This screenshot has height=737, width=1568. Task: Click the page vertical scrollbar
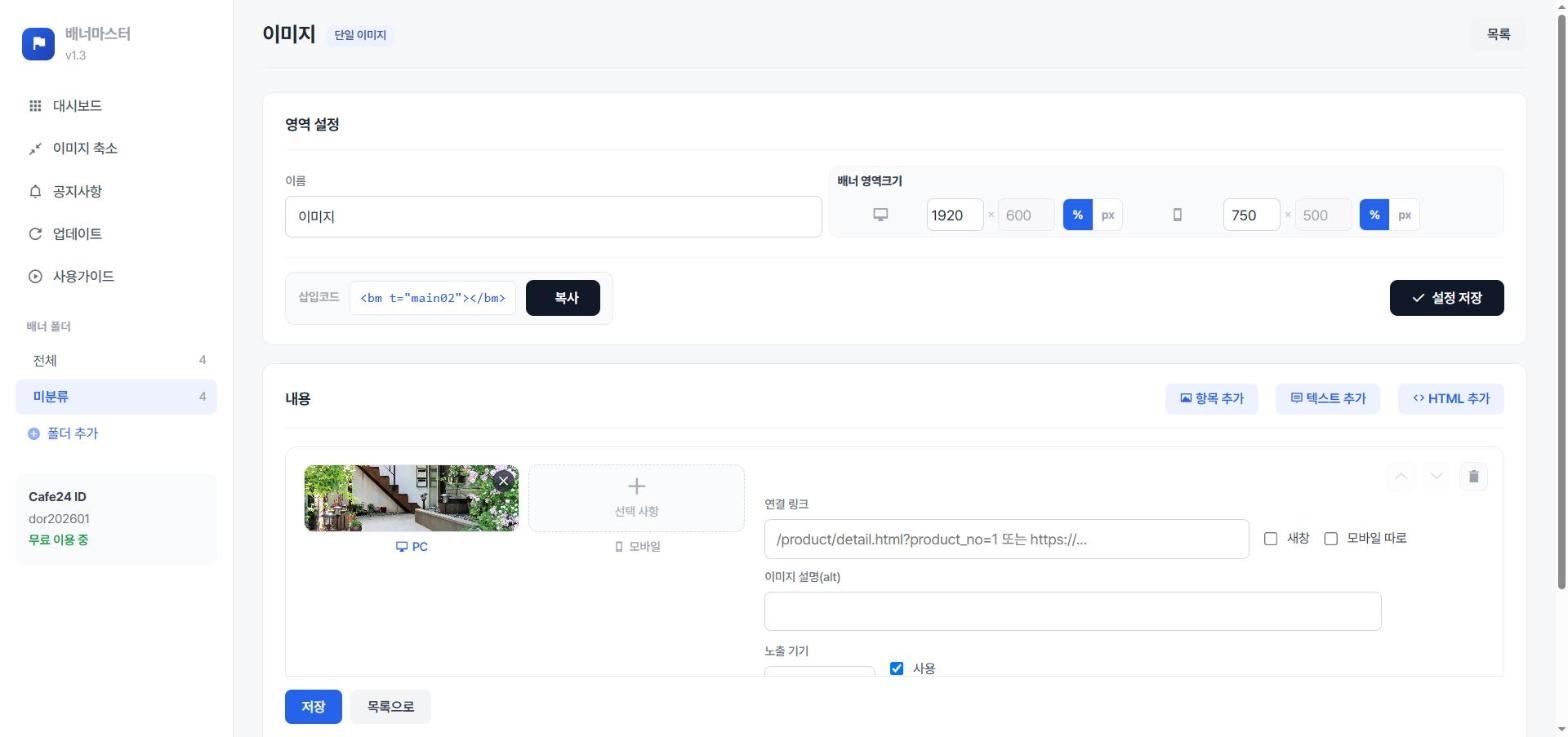pos(1562,300)
